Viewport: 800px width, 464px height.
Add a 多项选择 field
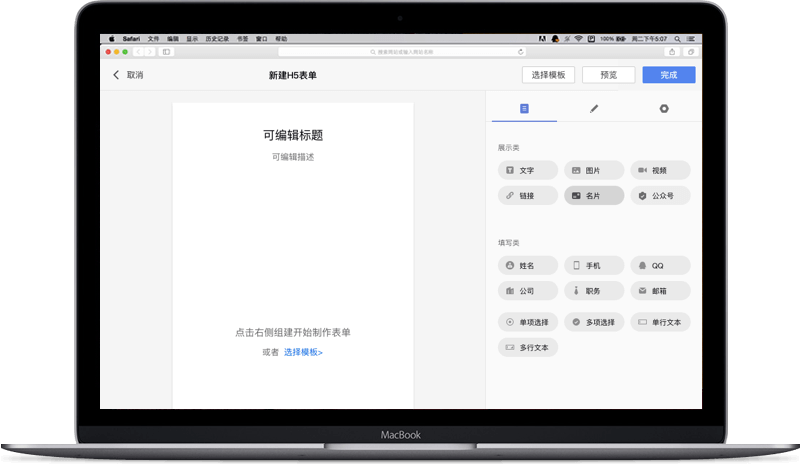(594, 322)
